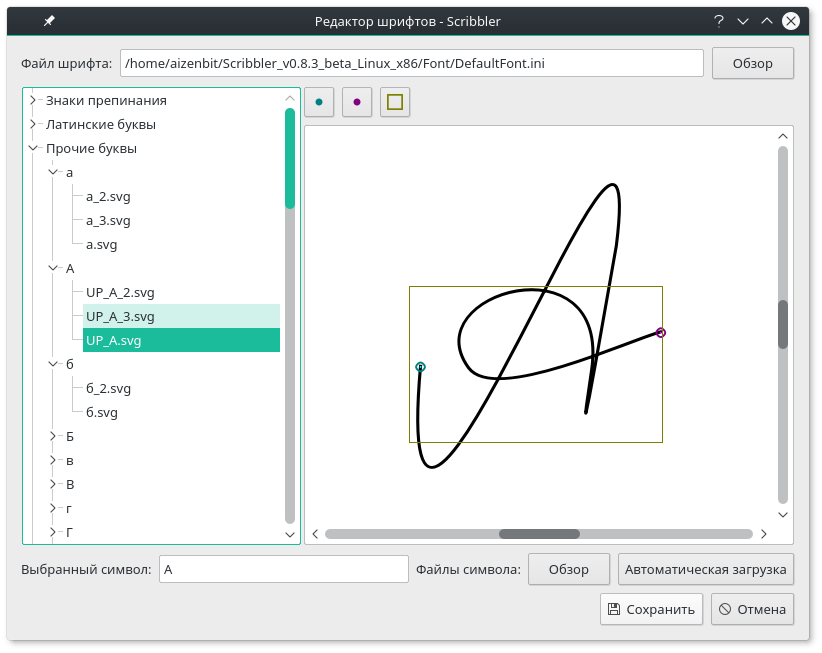The width and height of the screenshot is (822, 653).
Task: Click canvas vertical scrollbar thumb
Action: click(x=783, y=324)
